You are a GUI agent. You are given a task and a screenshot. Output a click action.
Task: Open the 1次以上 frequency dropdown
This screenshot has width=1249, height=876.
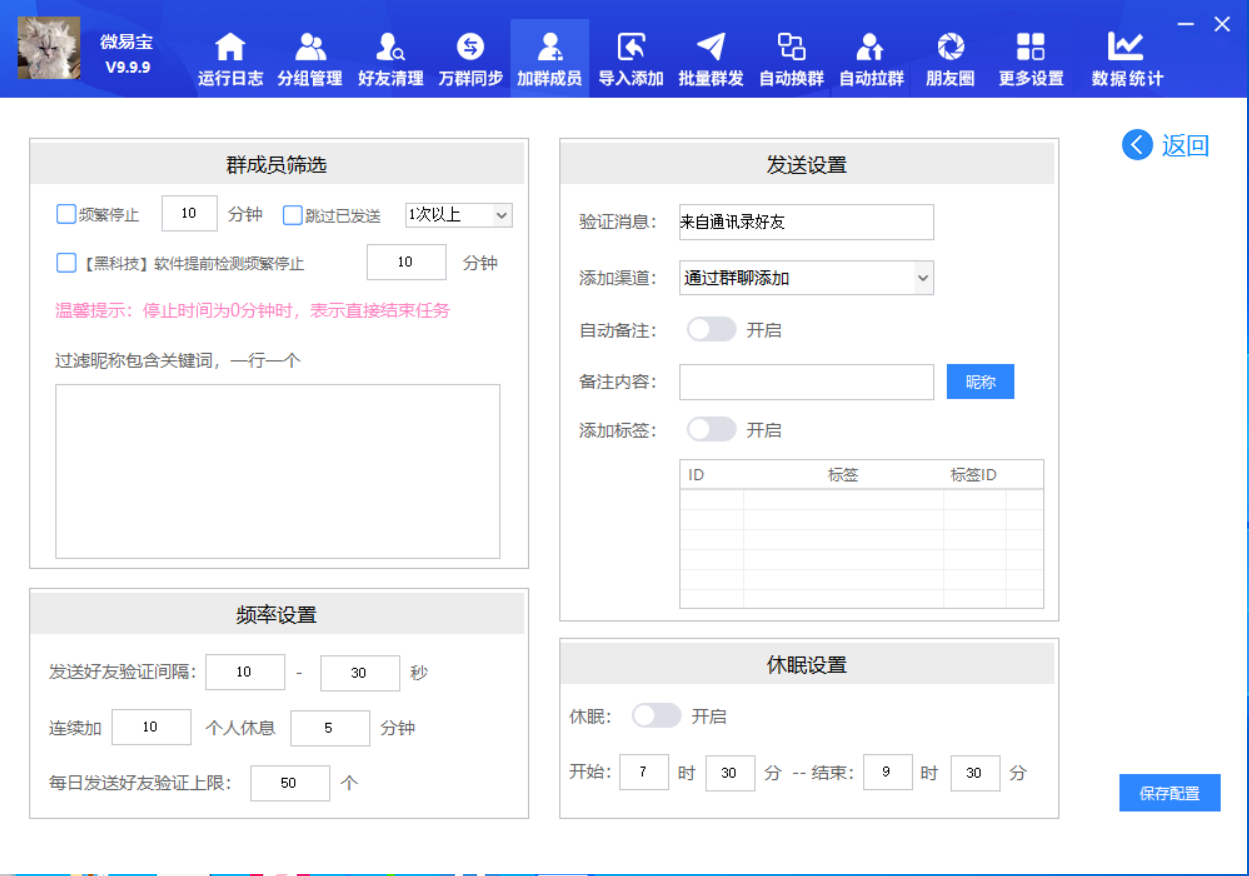click(458, 213)
